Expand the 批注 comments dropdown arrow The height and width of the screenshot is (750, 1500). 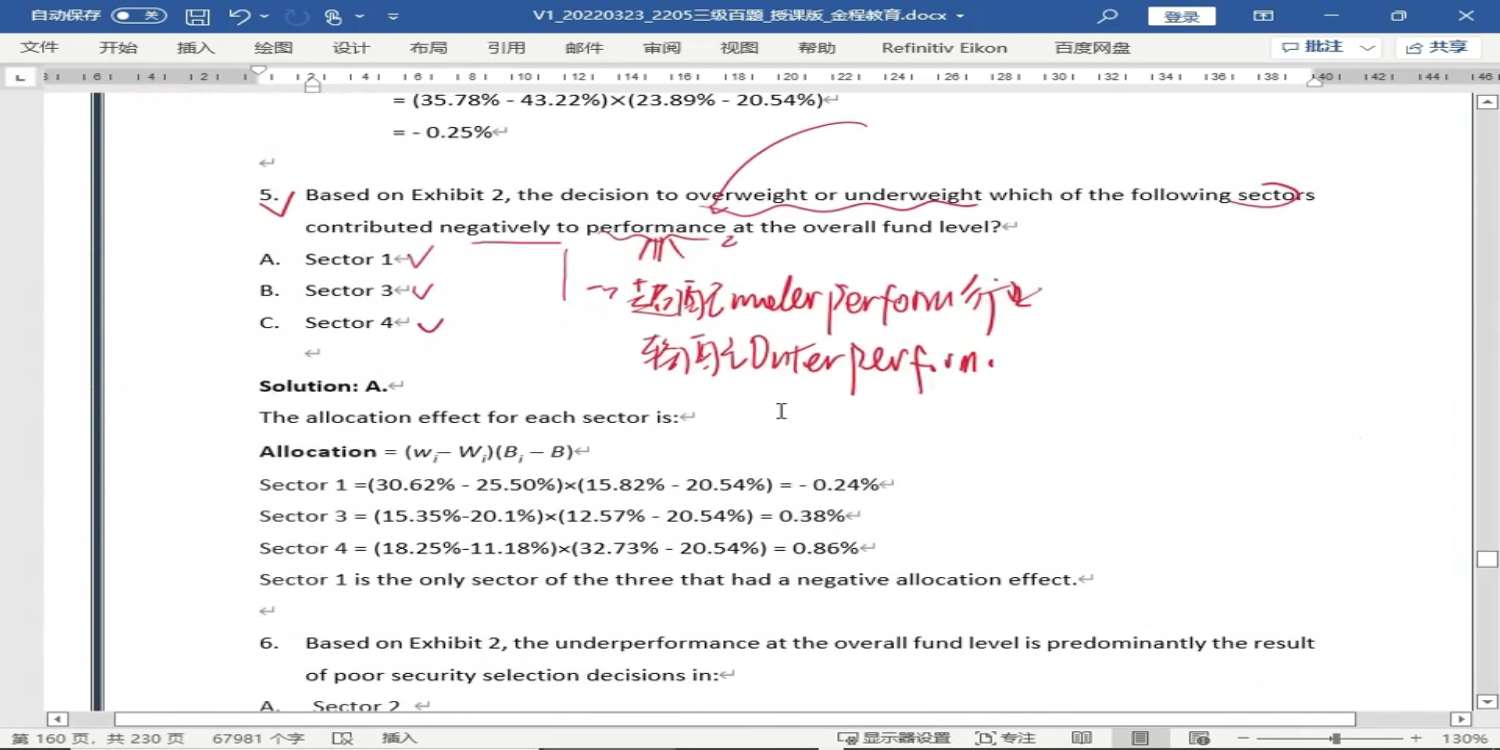coord(1368,47)
